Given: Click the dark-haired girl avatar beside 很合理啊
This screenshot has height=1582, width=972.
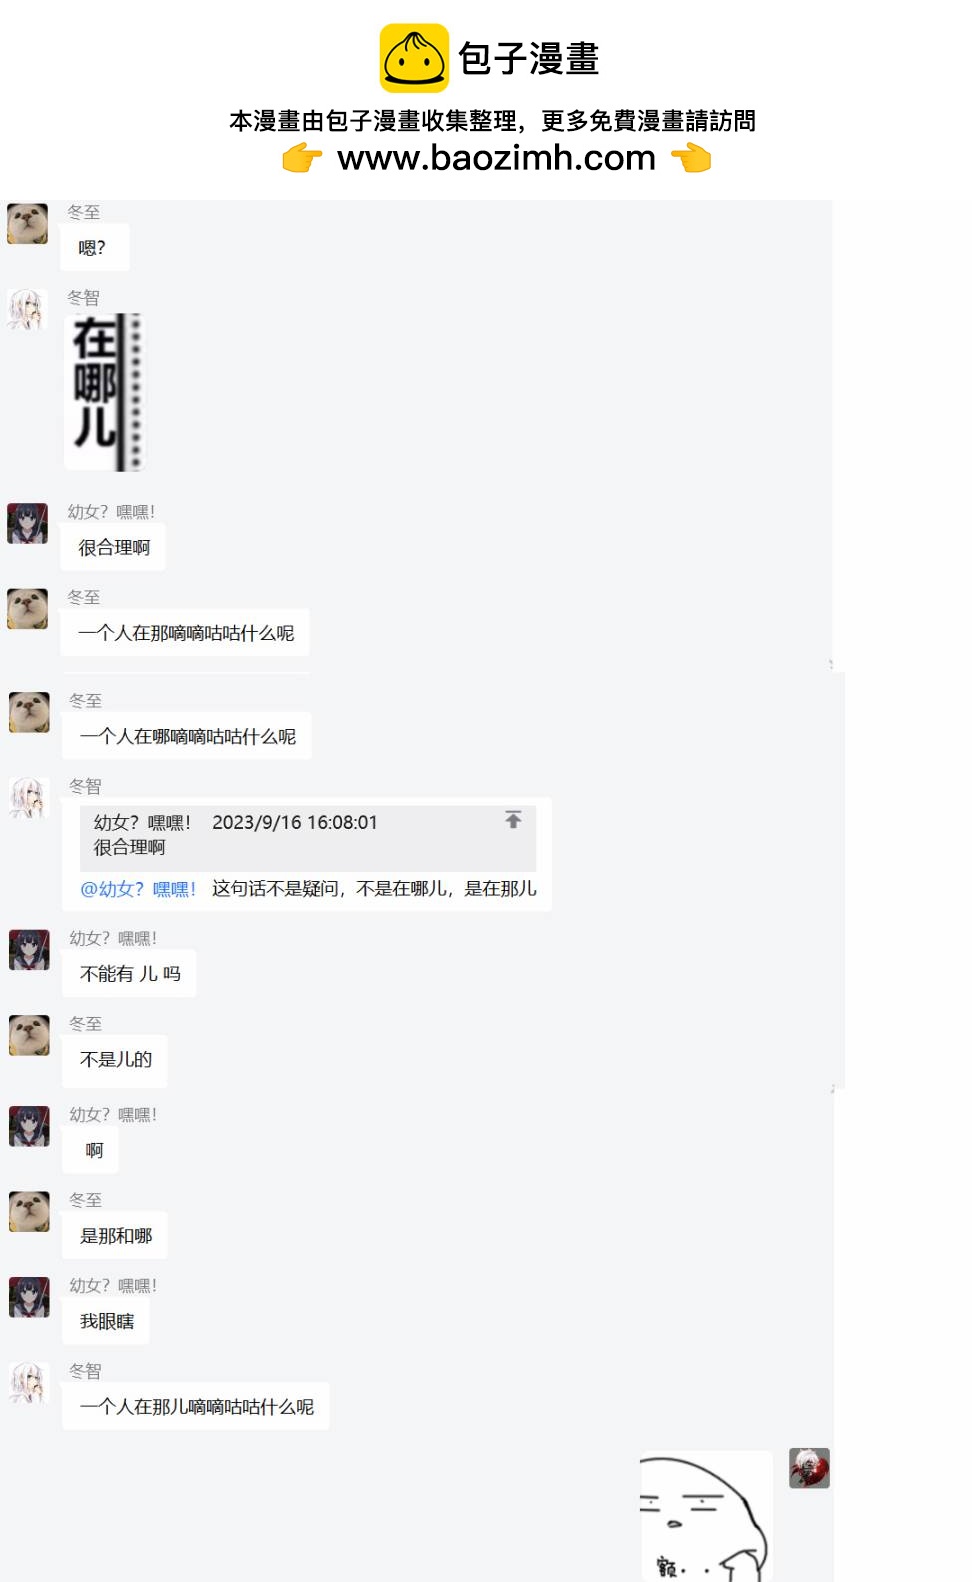Looking at the screenshot, I should click(28, 523).
